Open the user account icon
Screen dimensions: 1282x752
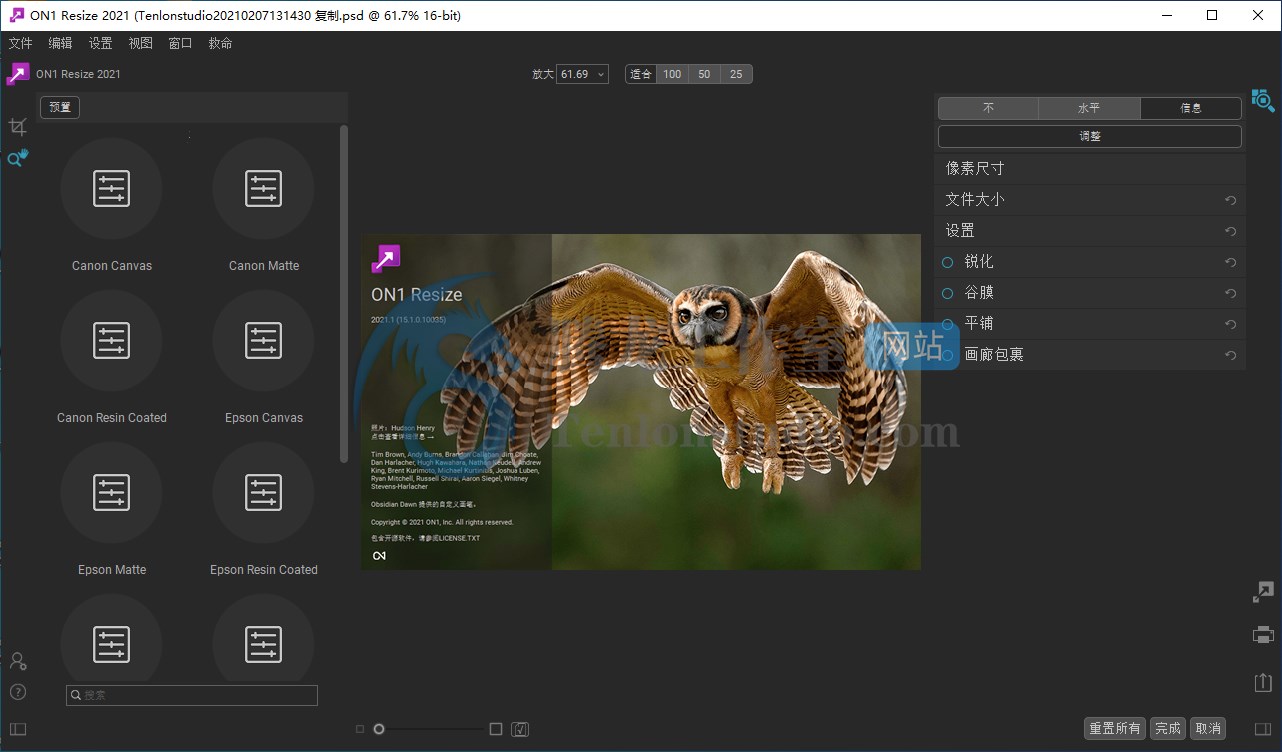point(17,661)
